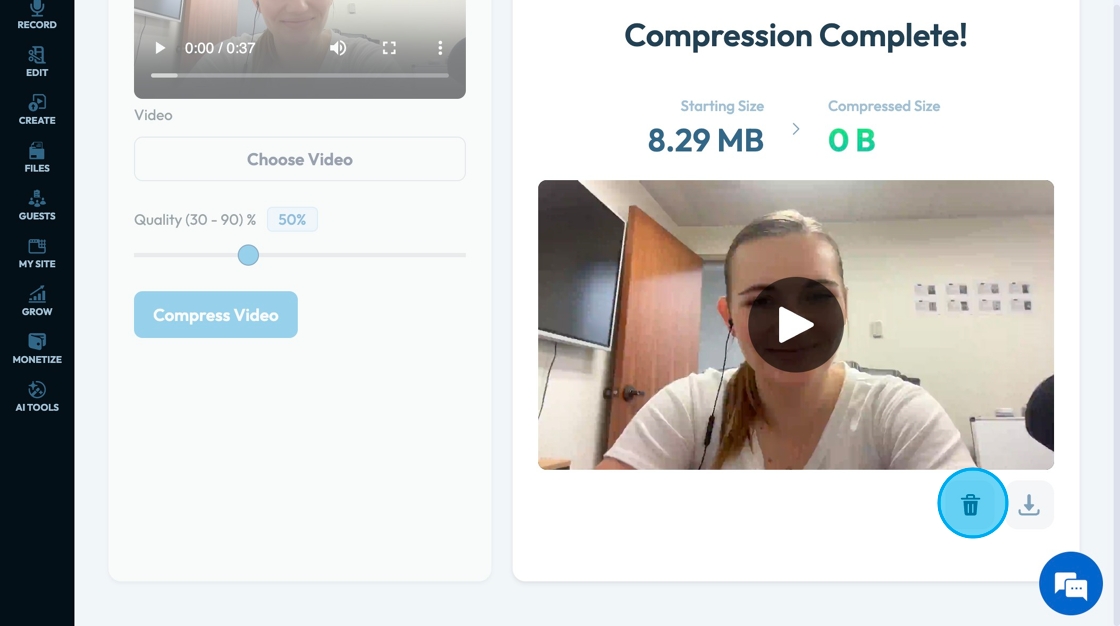Toggle fullscreen on the source video
Screen dimensions: 1120x626
point(389,48)
